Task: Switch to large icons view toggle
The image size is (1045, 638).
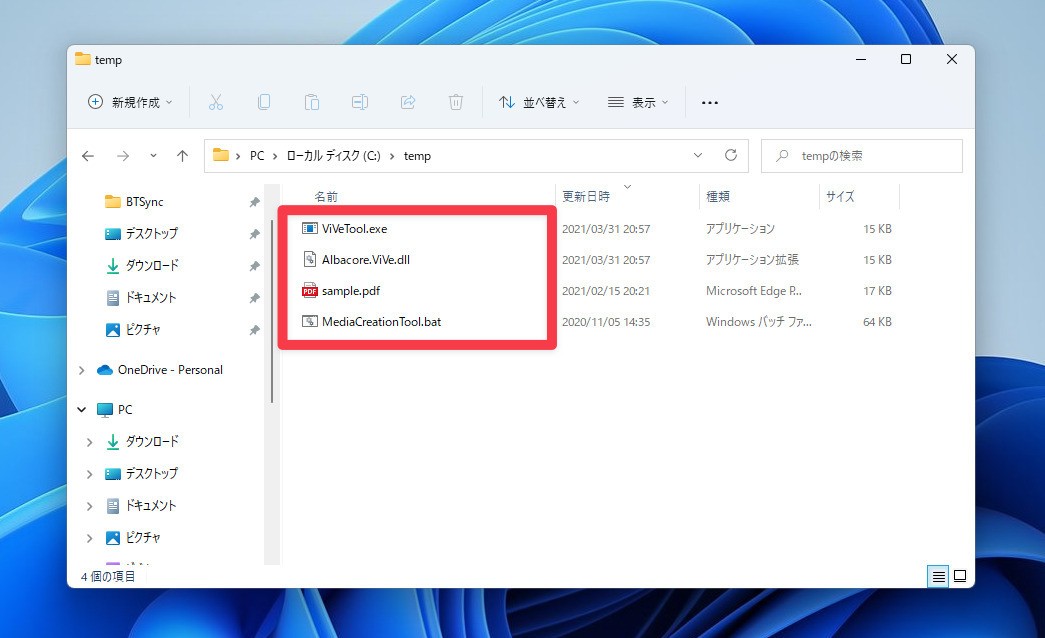Action: pyautogui.click(x=960, y=576)
